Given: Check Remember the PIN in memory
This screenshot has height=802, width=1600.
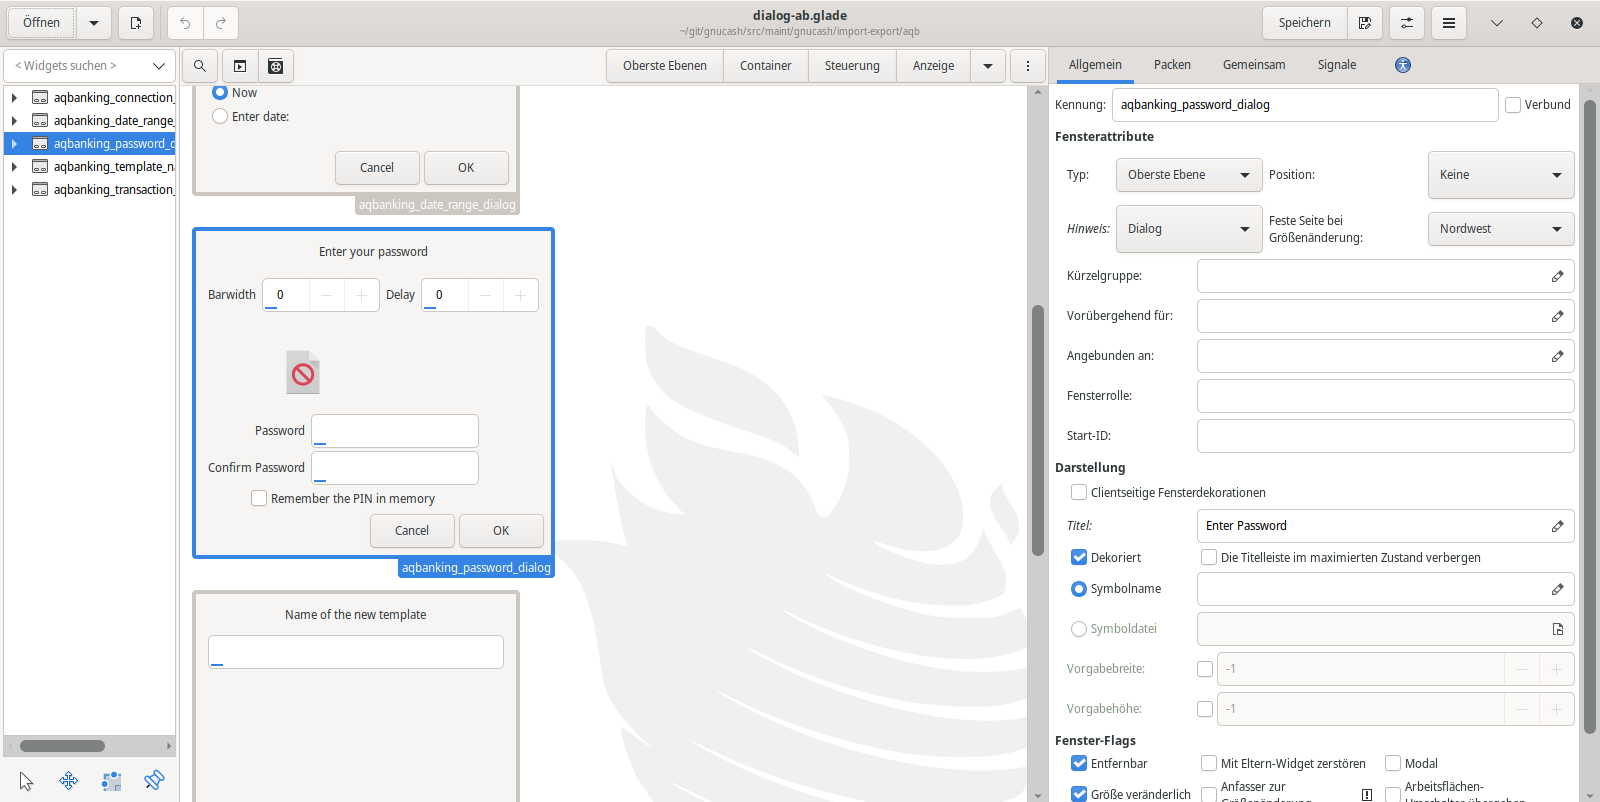Looking at the screenshot, I should click(x=259, y=498).
